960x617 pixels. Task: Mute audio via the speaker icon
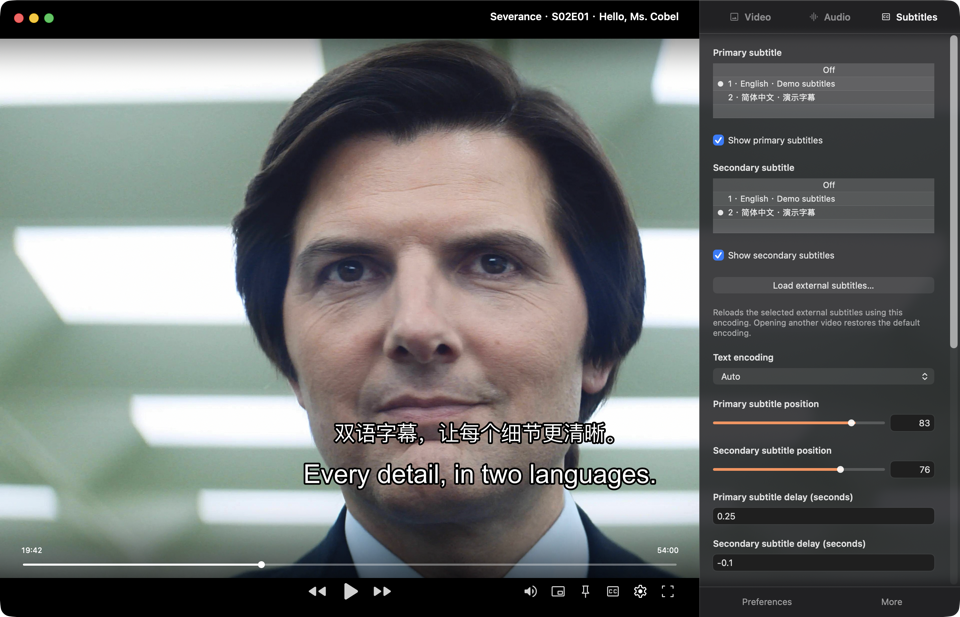coord(531,591)
